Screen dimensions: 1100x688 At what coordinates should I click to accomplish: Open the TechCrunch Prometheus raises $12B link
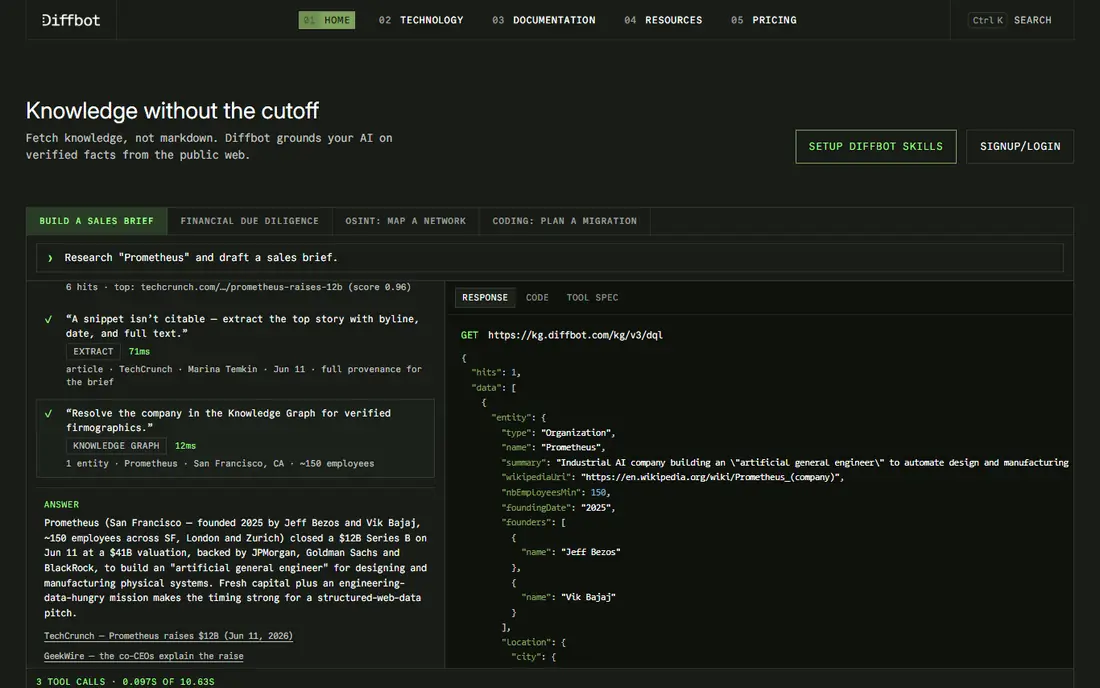click(168, 636)
